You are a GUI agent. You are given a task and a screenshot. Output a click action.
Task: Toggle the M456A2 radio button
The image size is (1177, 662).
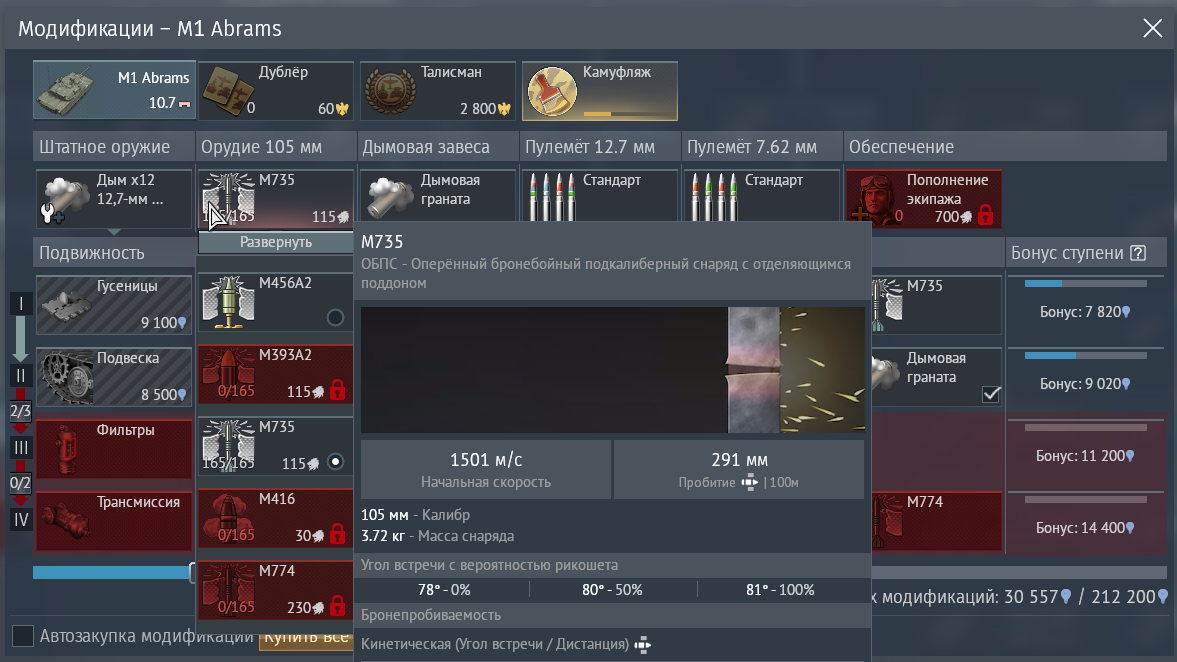[x=336, y=317]
